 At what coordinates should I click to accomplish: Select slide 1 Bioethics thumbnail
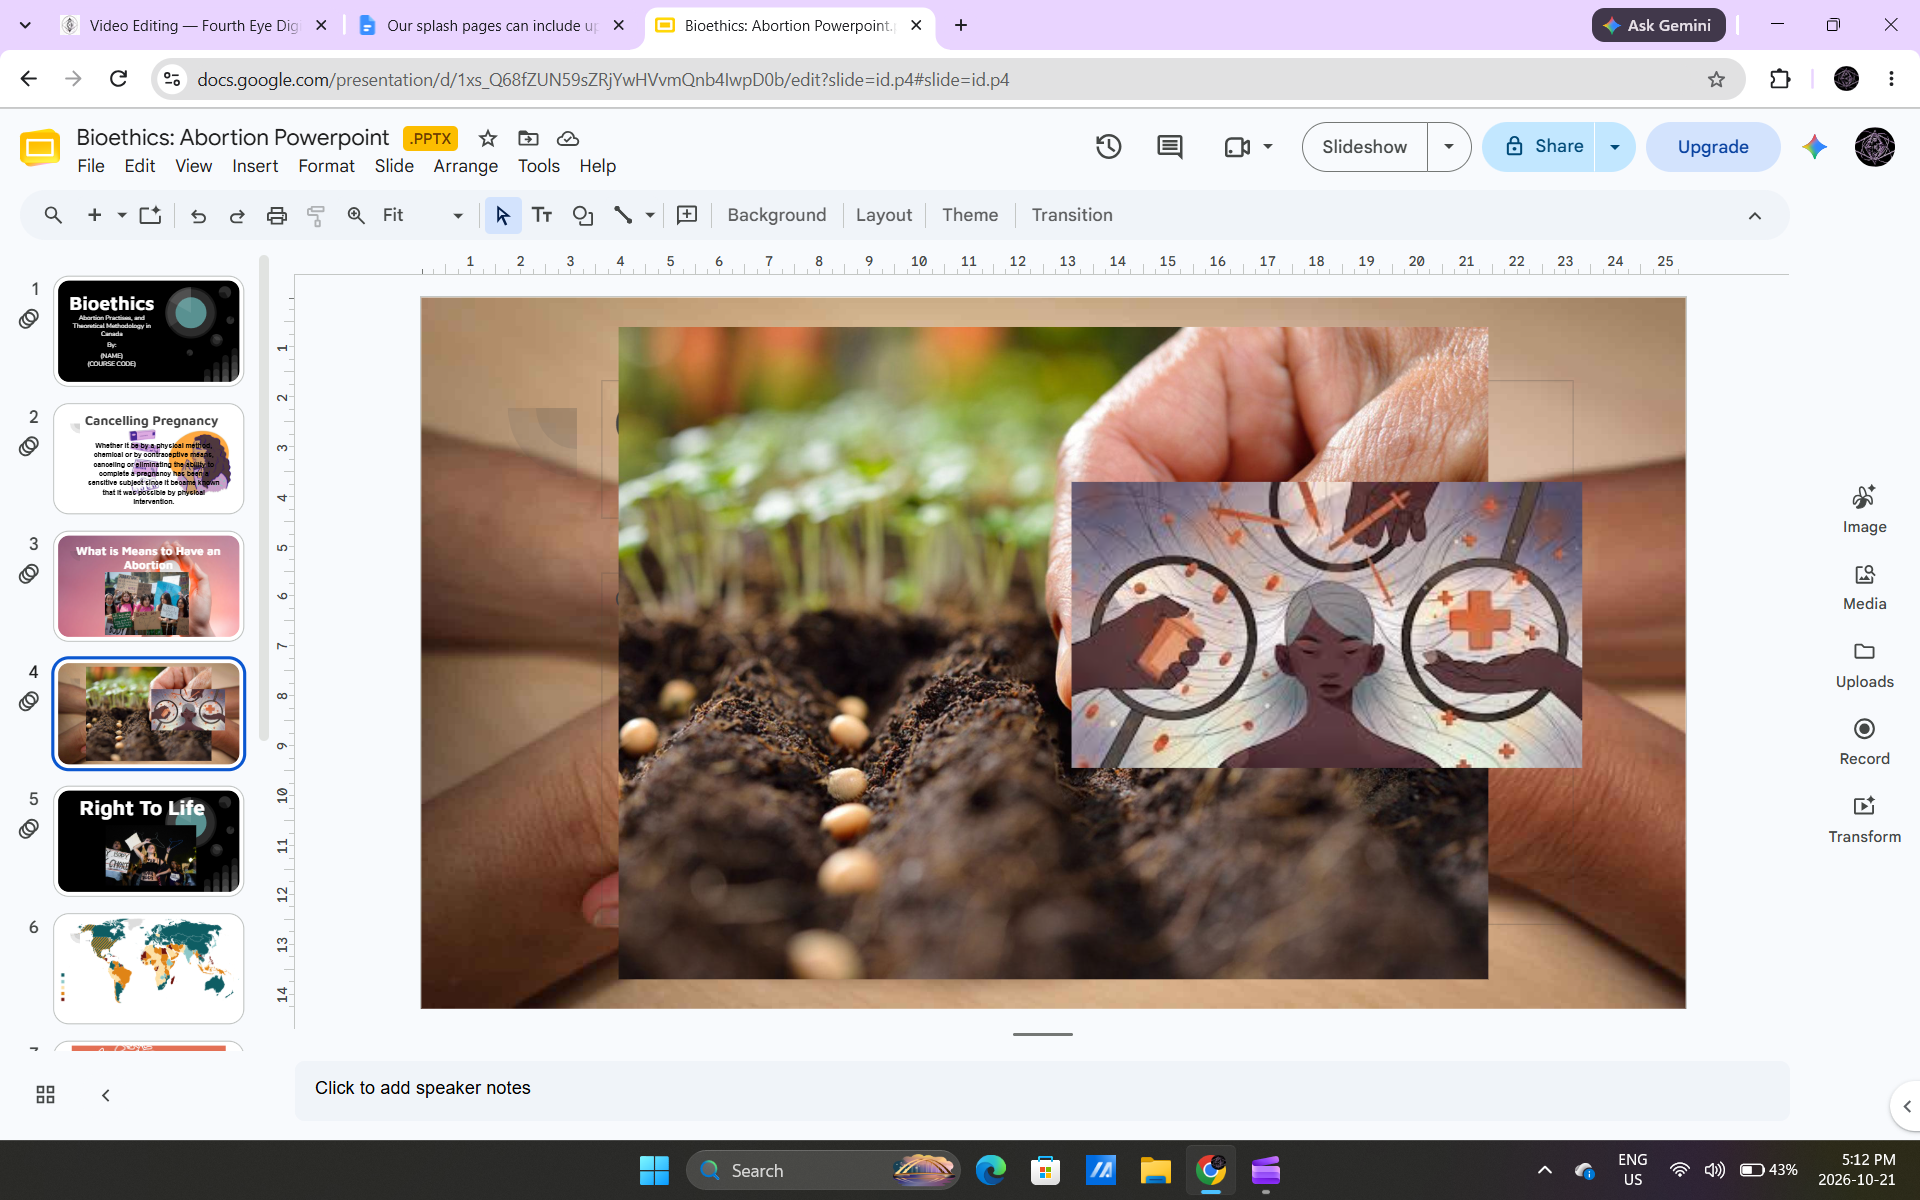coord(149,331)
